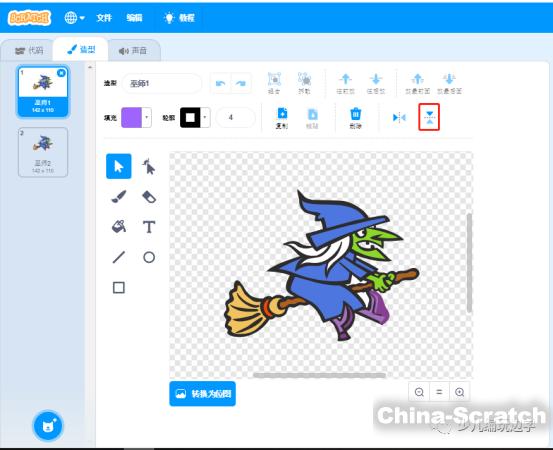
Task: Click the flip vertical icon
Action: coord(429,117)
